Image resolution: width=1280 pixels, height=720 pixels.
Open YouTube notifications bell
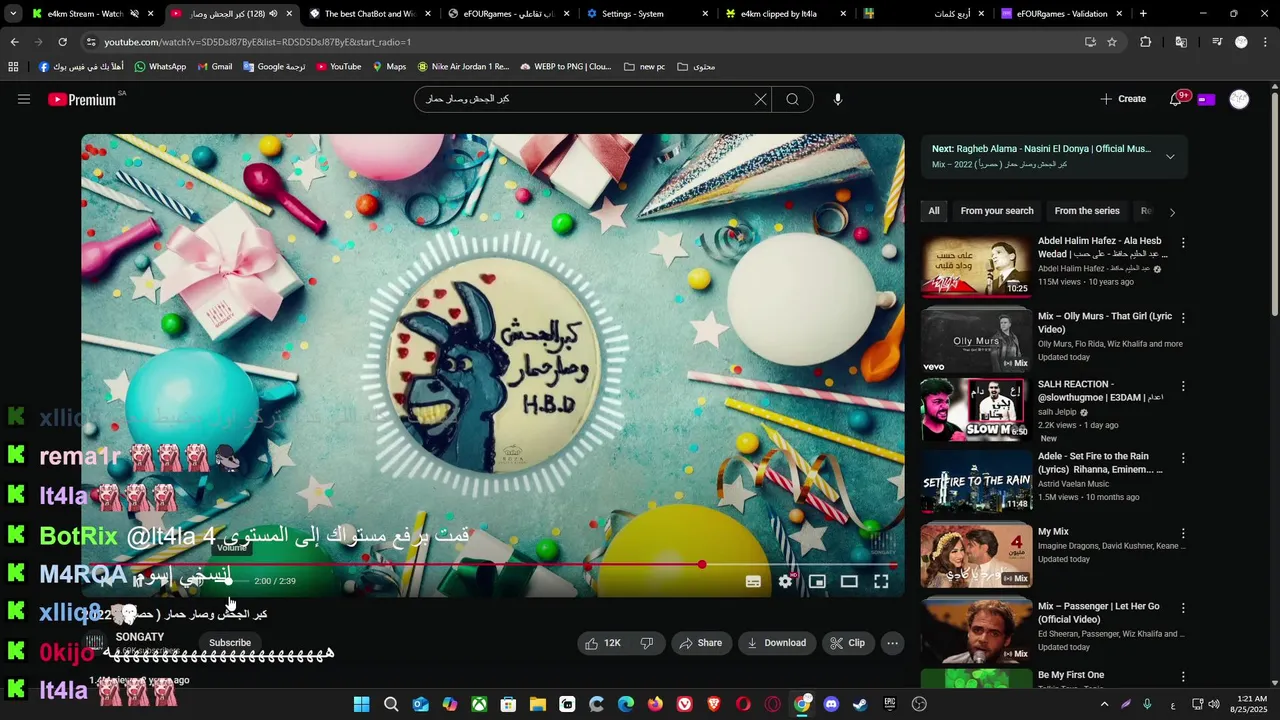point(1176,99)
